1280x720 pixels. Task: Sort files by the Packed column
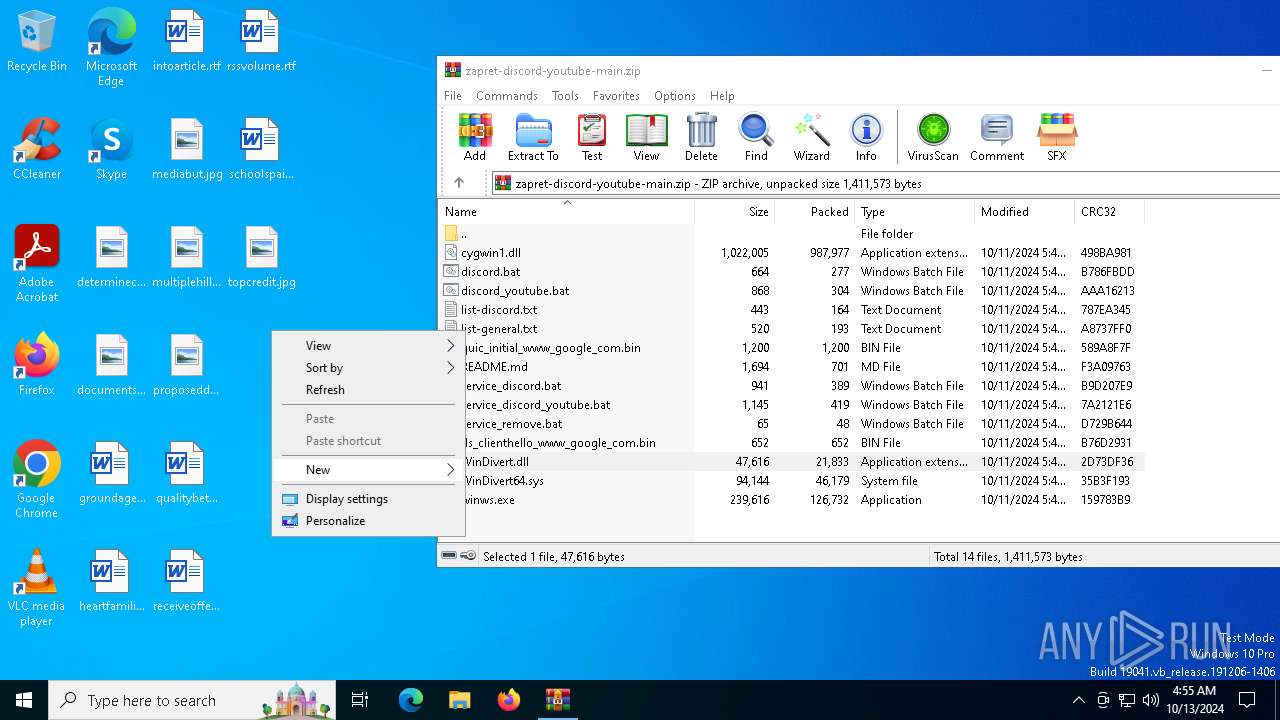point(814,212)
